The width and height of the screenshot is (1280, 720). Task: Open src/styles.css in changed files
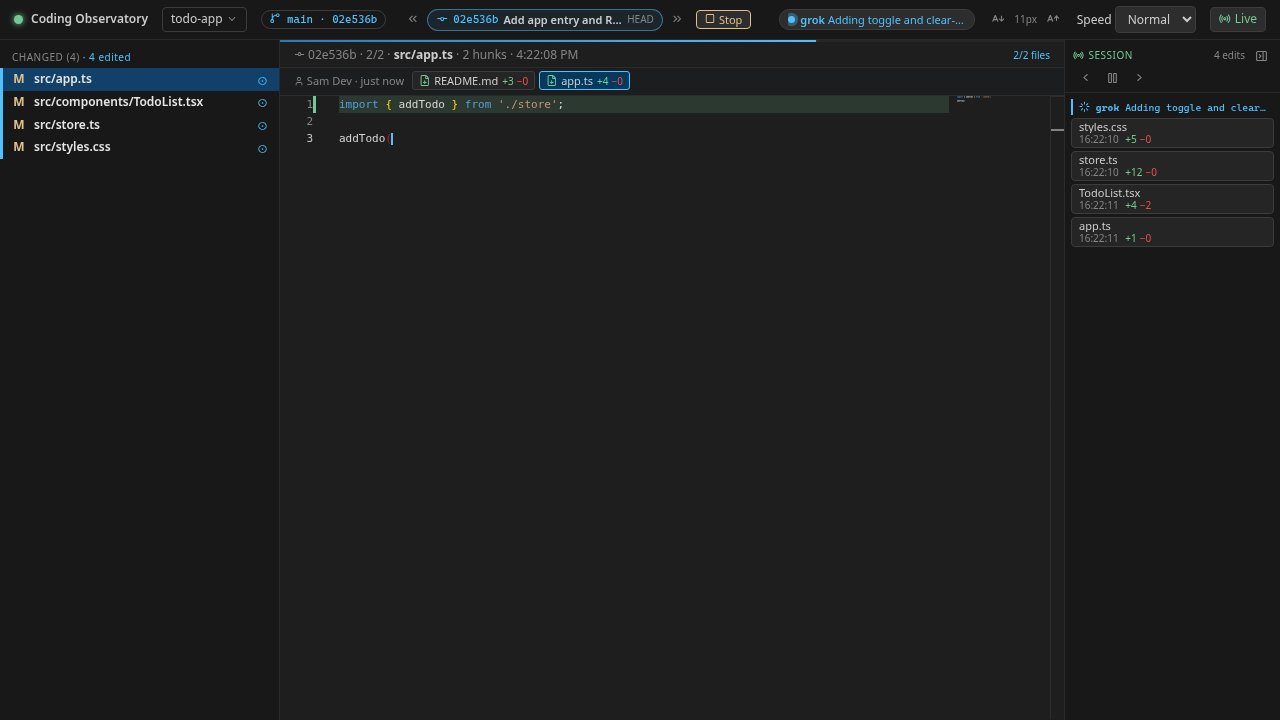click(140, 147)
